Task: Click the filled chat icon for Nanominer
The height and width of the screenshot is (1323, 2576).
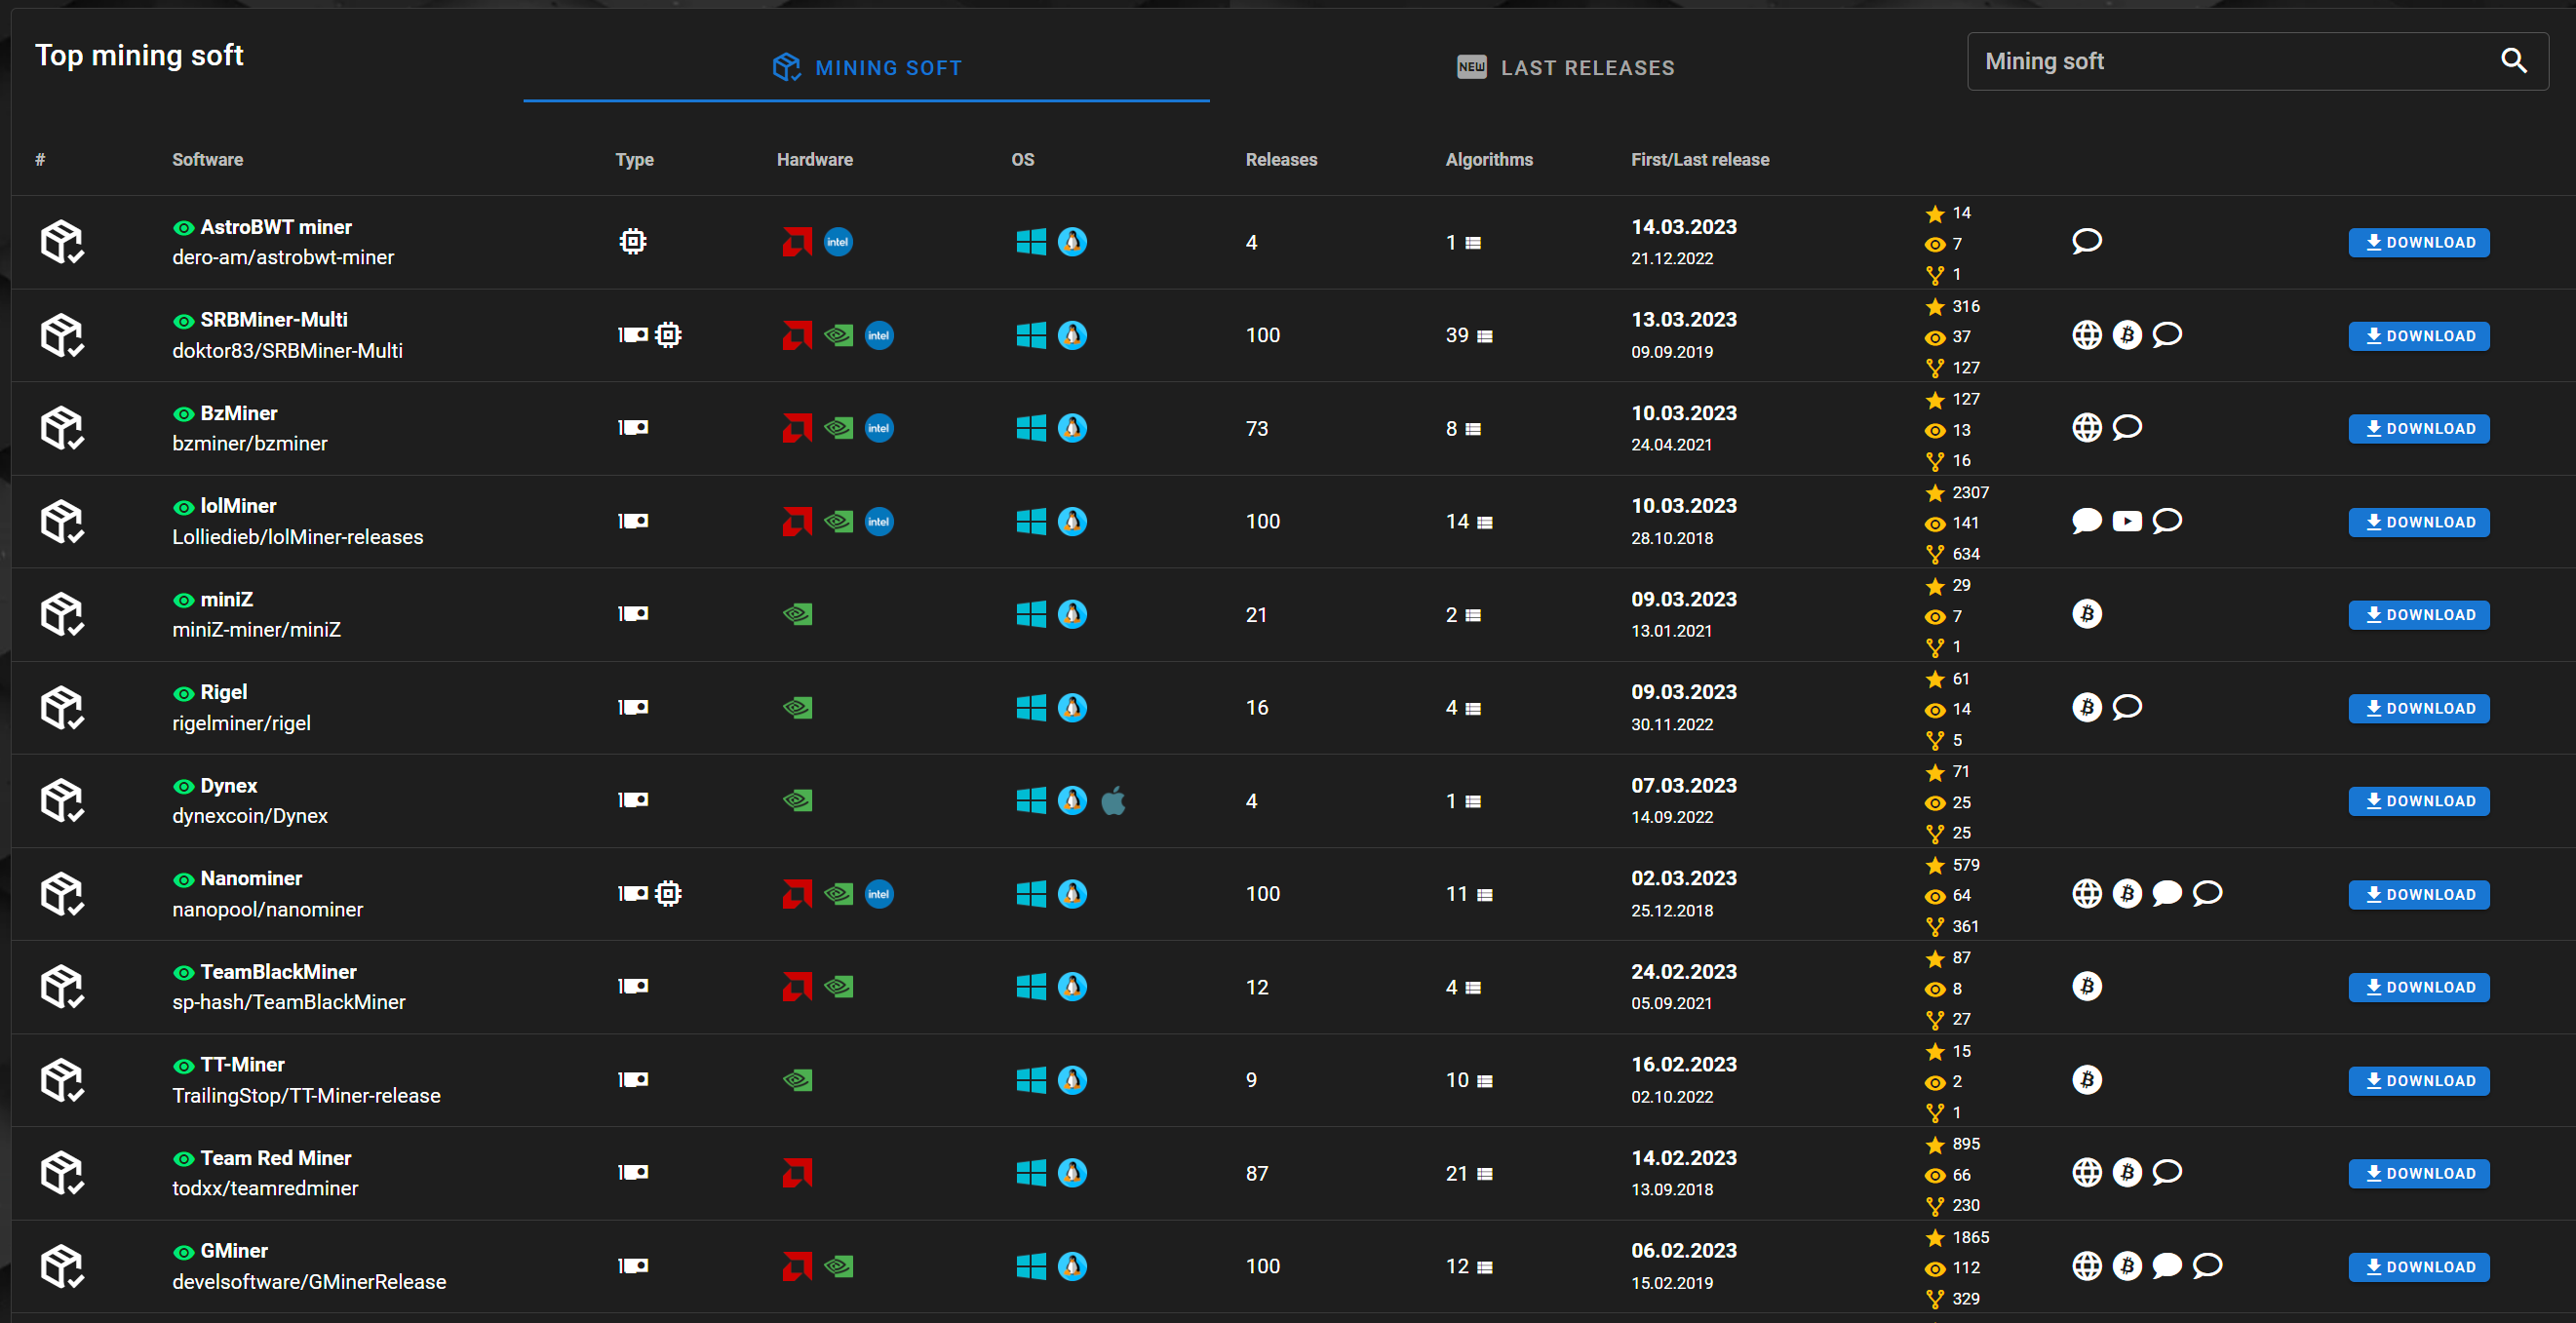Action: coord(2166,893)
